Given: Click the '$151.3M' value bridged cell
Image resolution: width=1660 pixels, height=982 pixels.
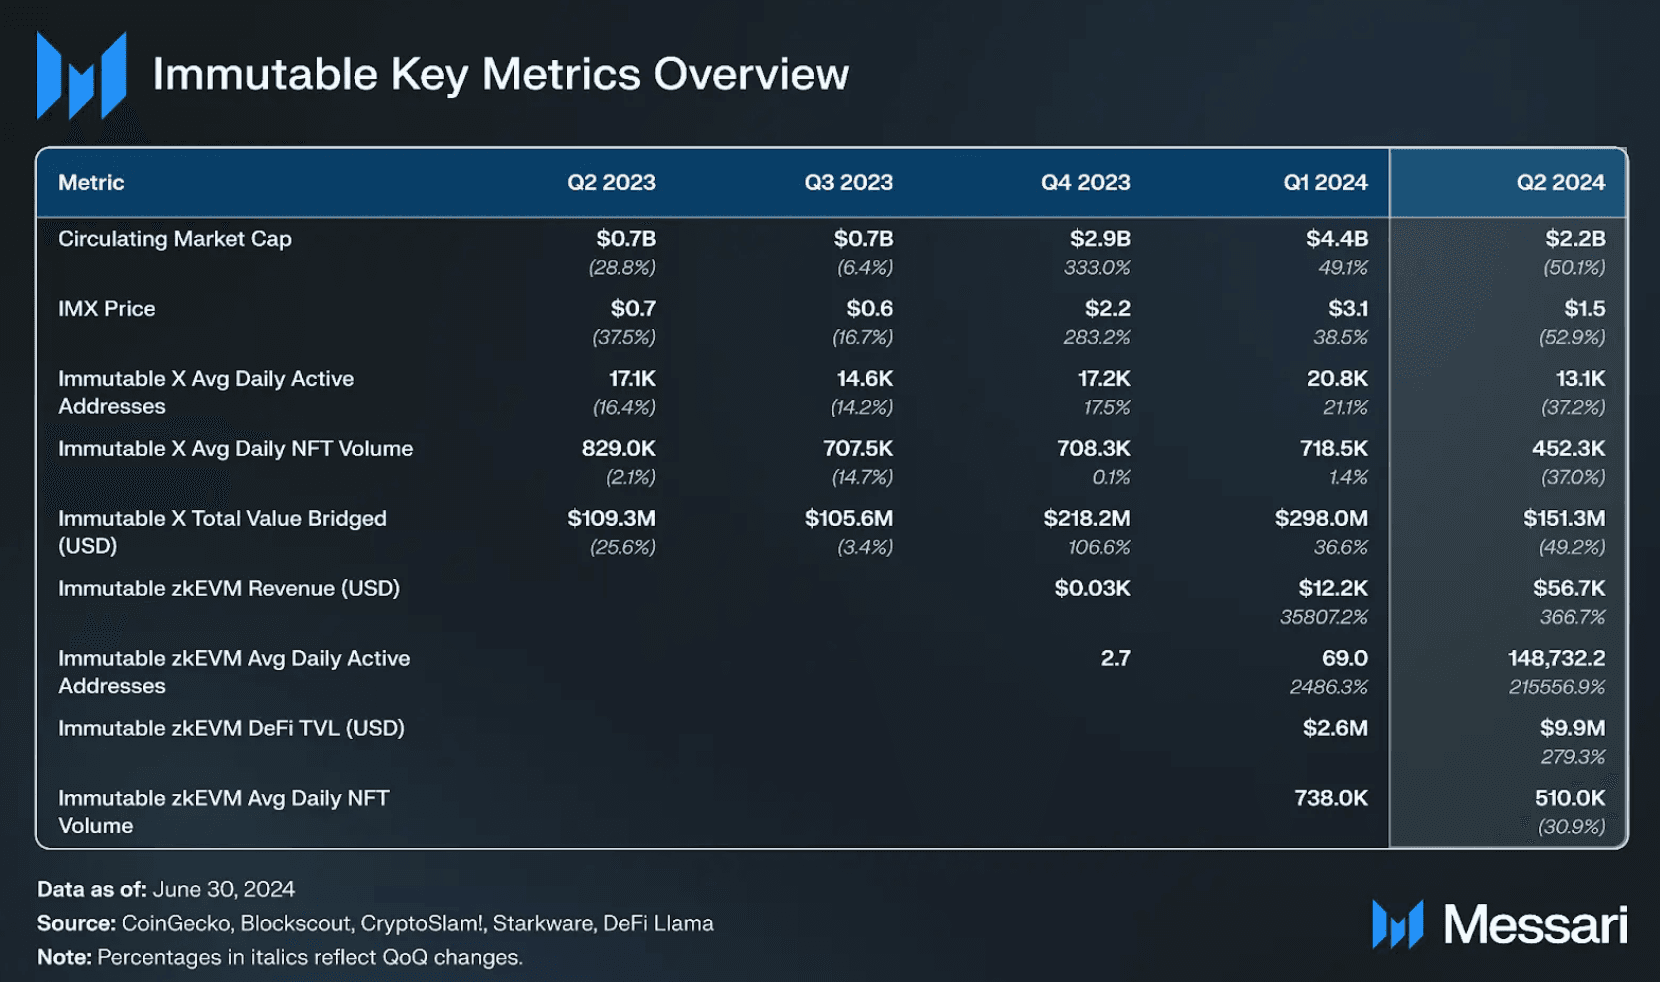Looking at the screenshot, I should 1564,518.
